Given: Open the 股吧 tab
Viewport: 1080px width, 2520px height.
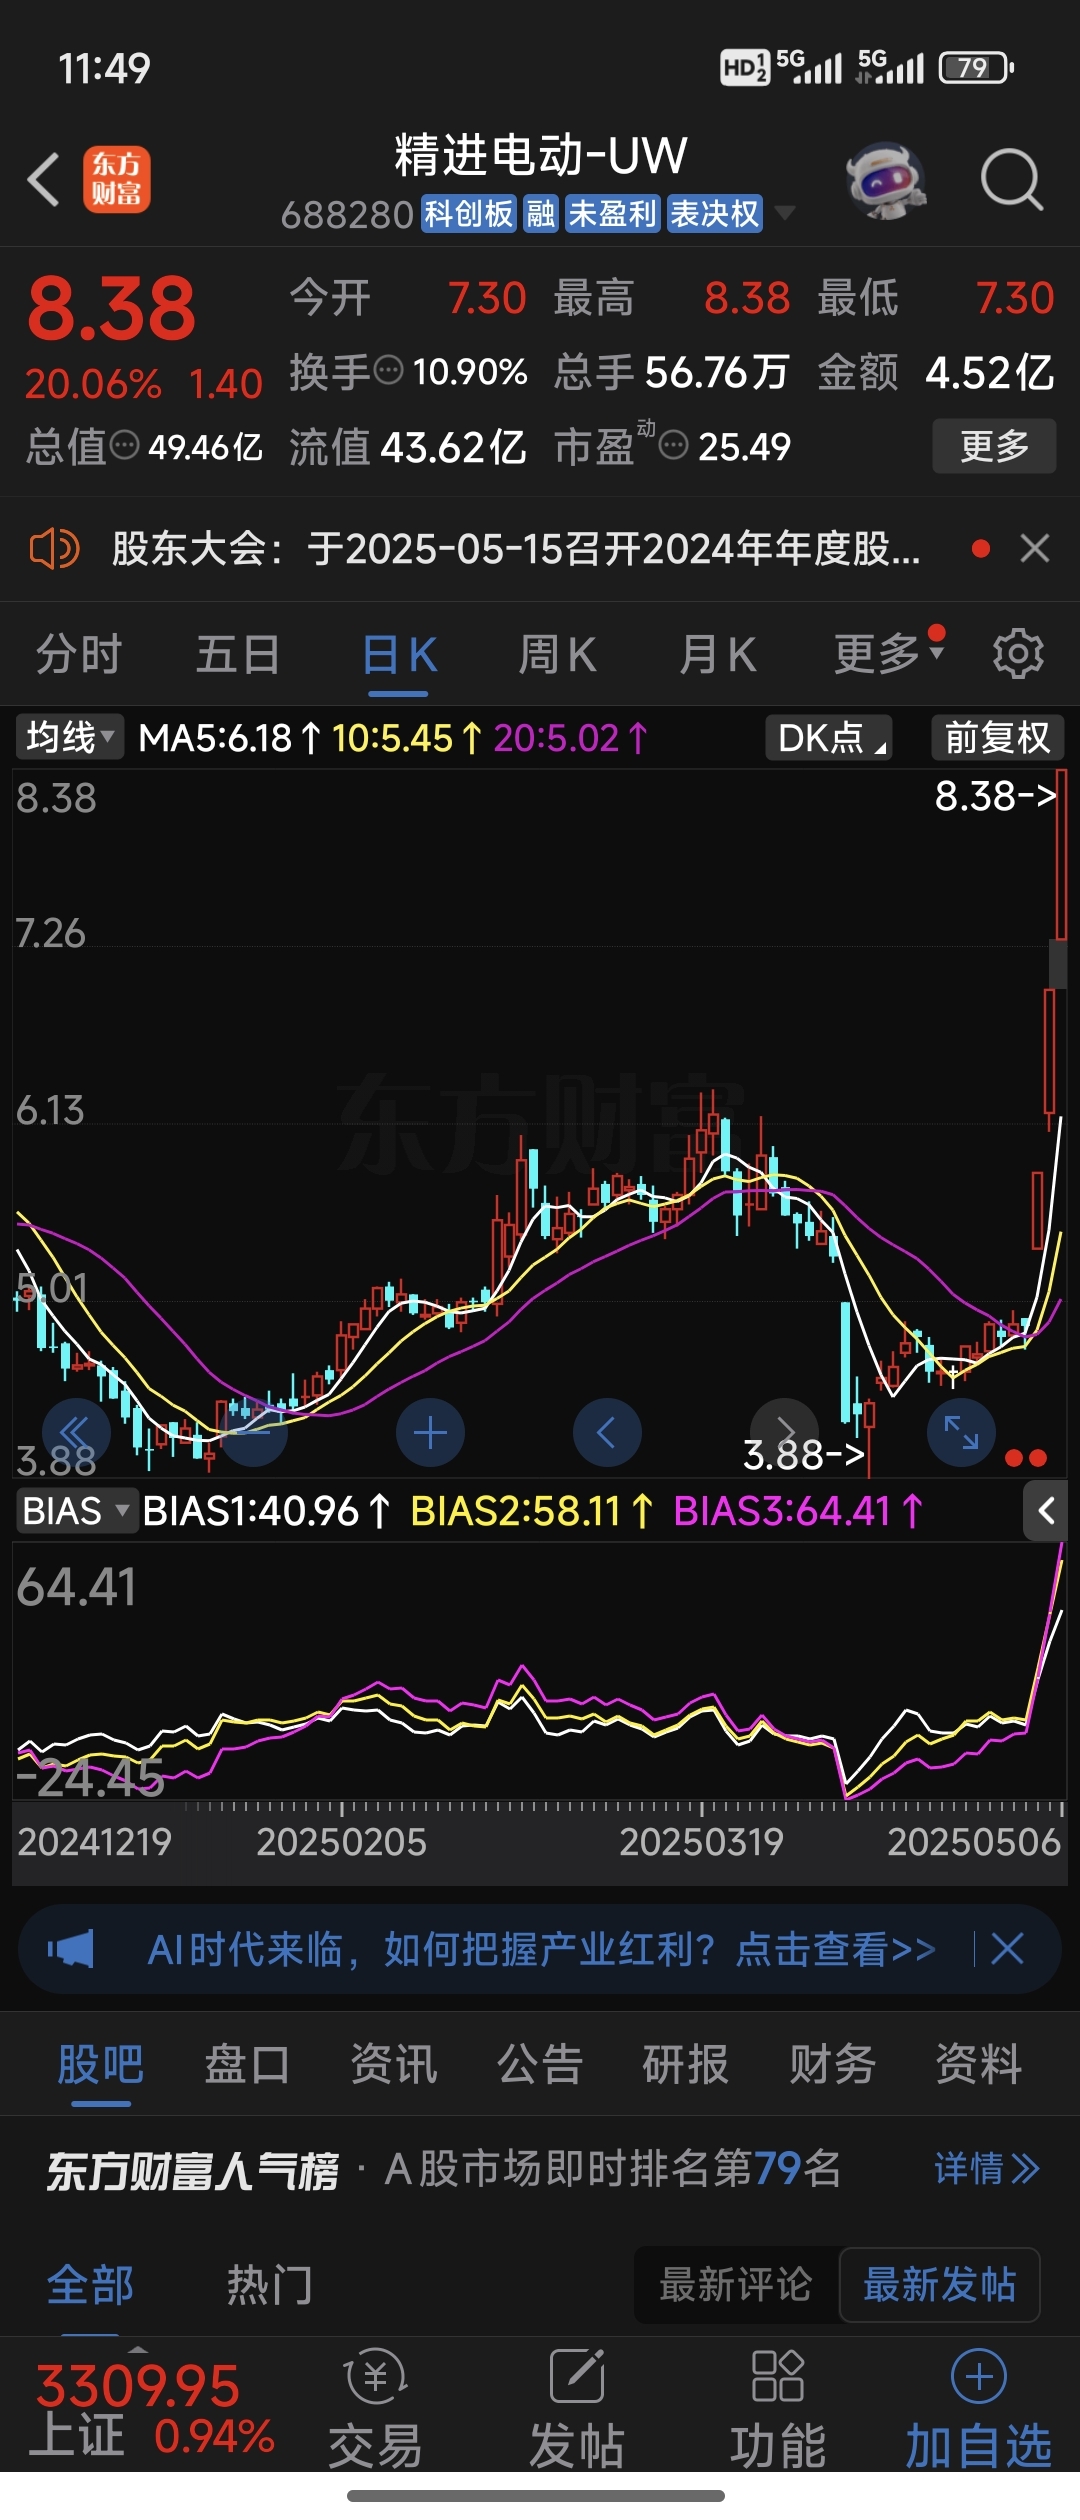Looking at the screenshot, I should [x=101, y=2064].
